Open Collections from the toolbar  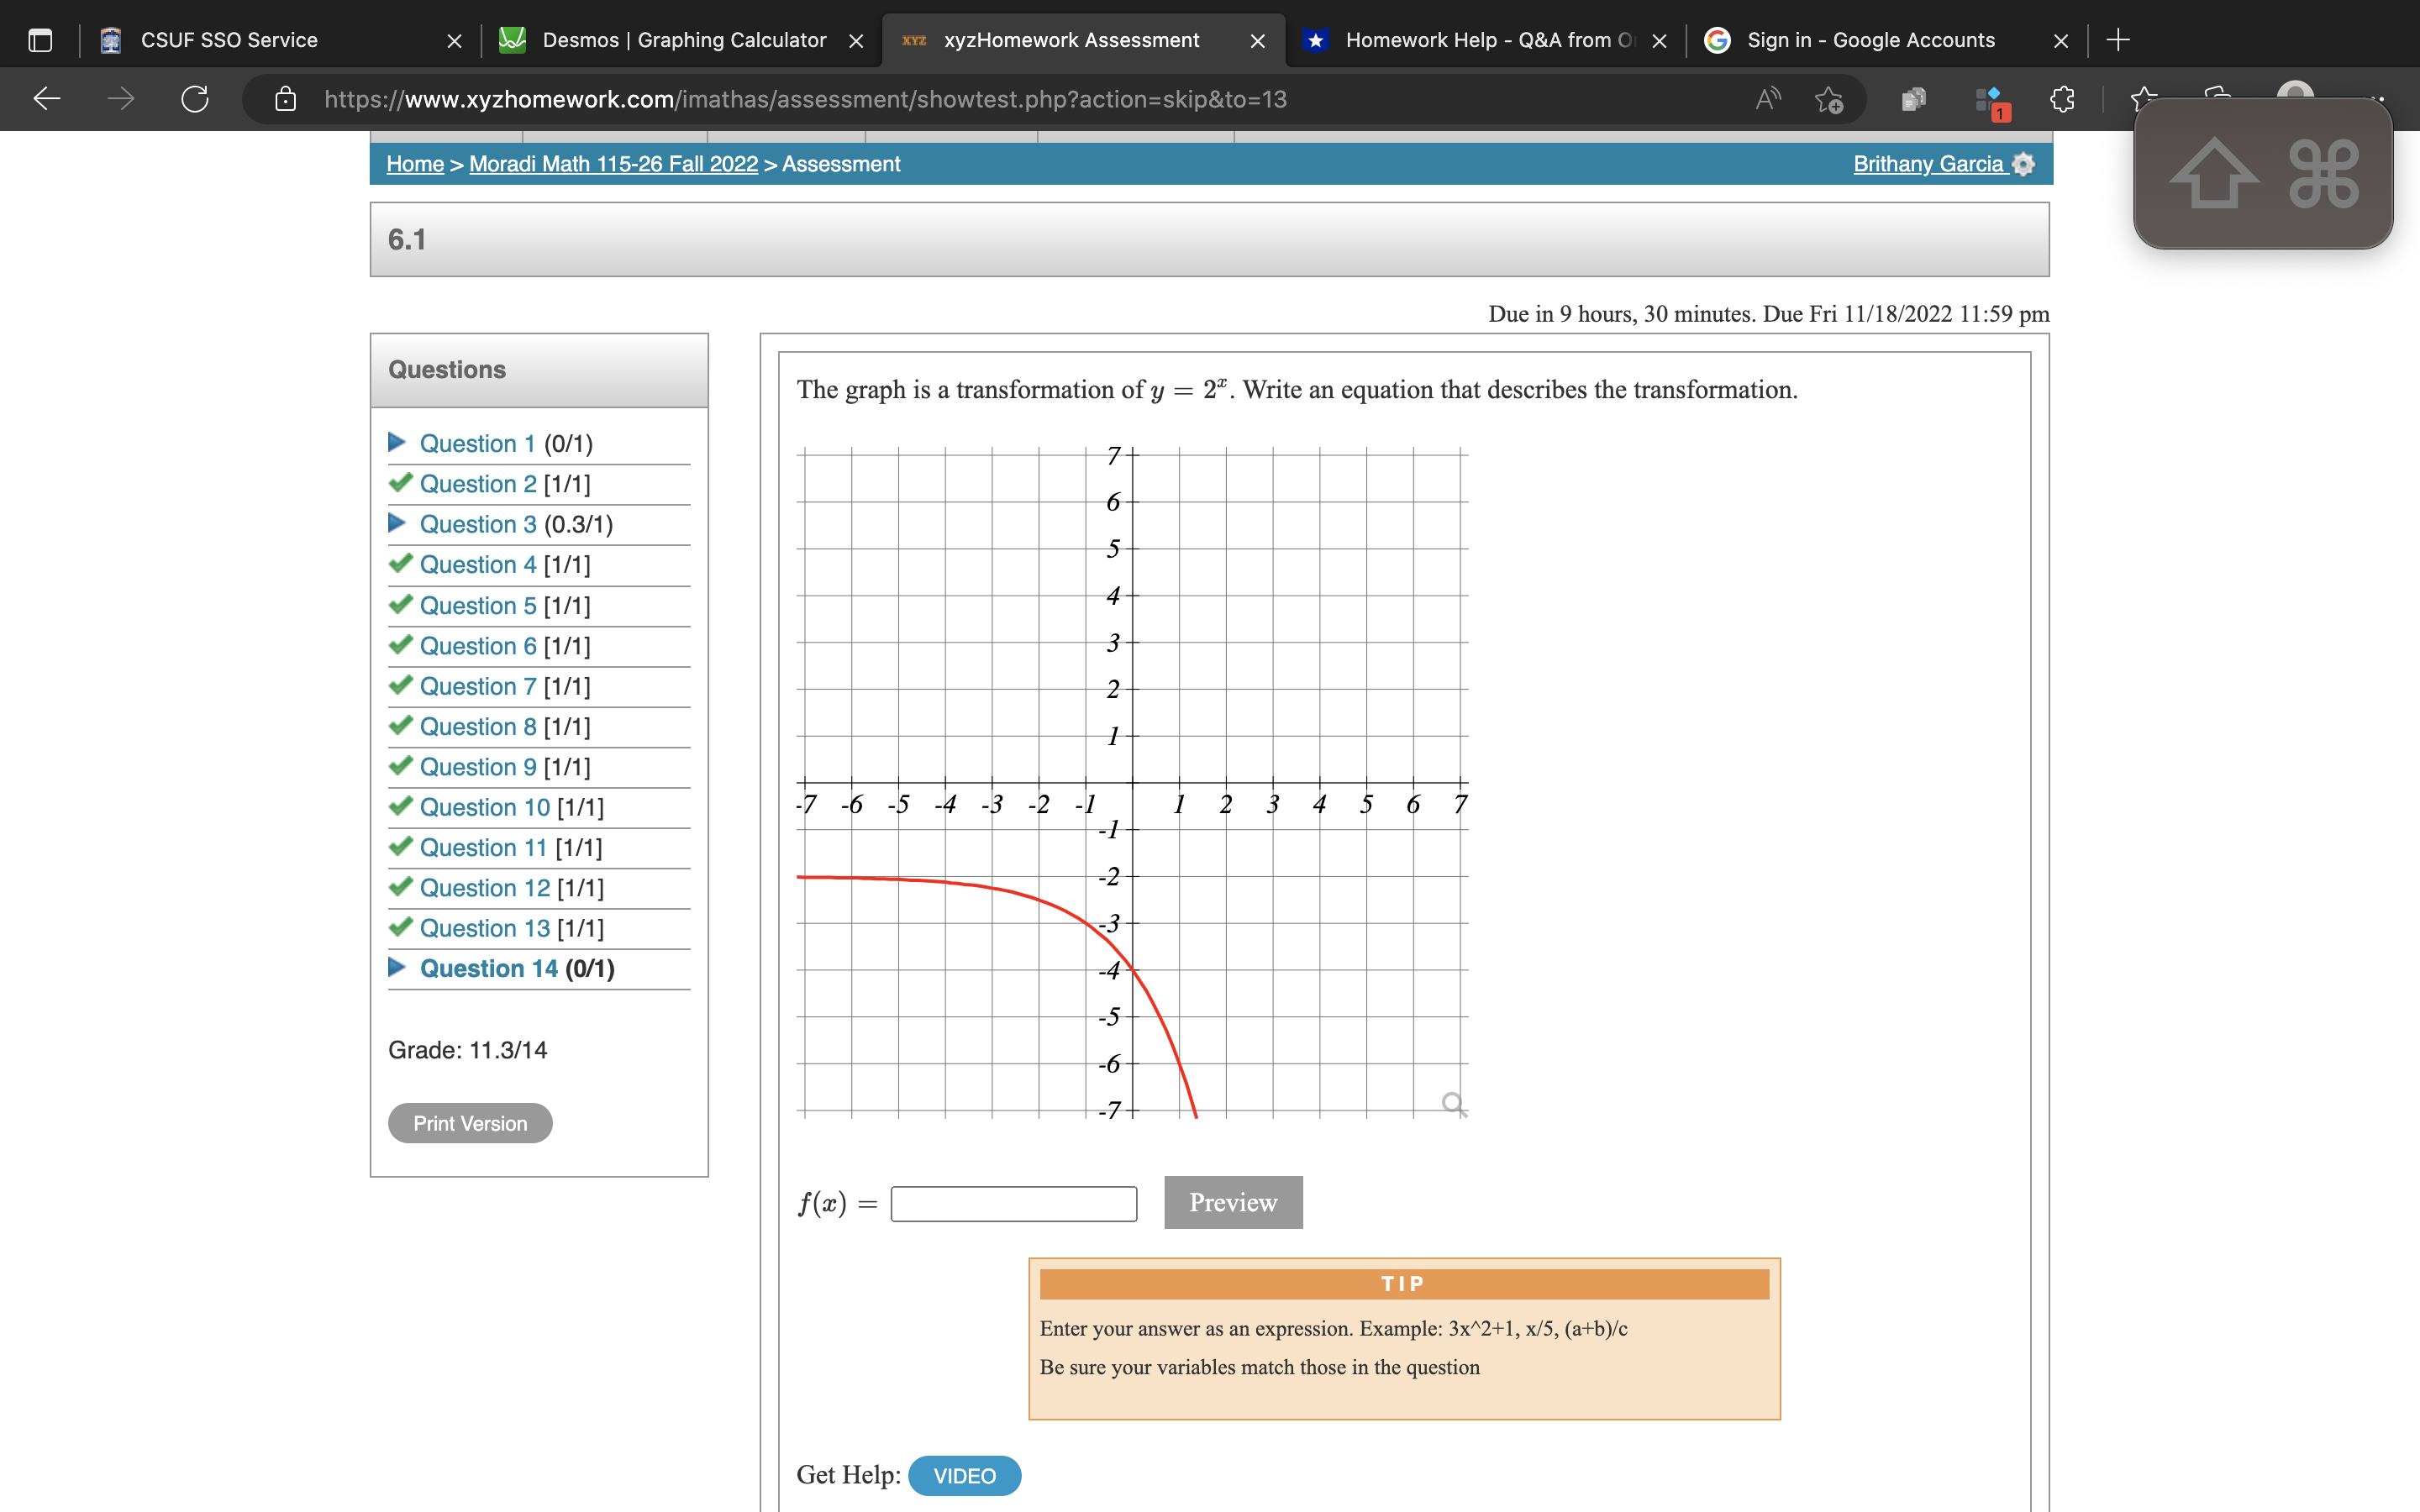pos(1913,98)
